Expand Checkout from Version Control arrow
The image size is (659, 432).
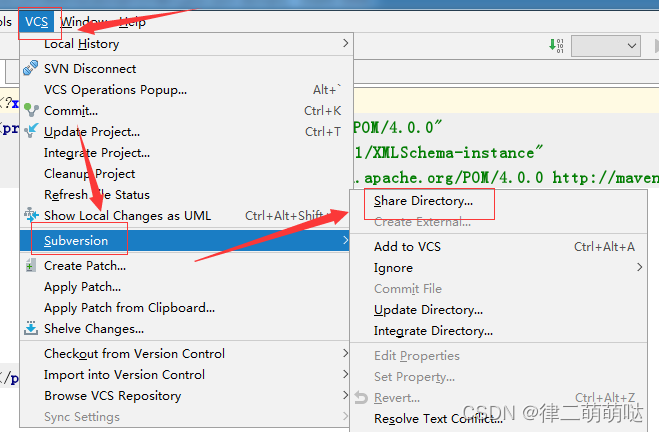tap(345, 353)
